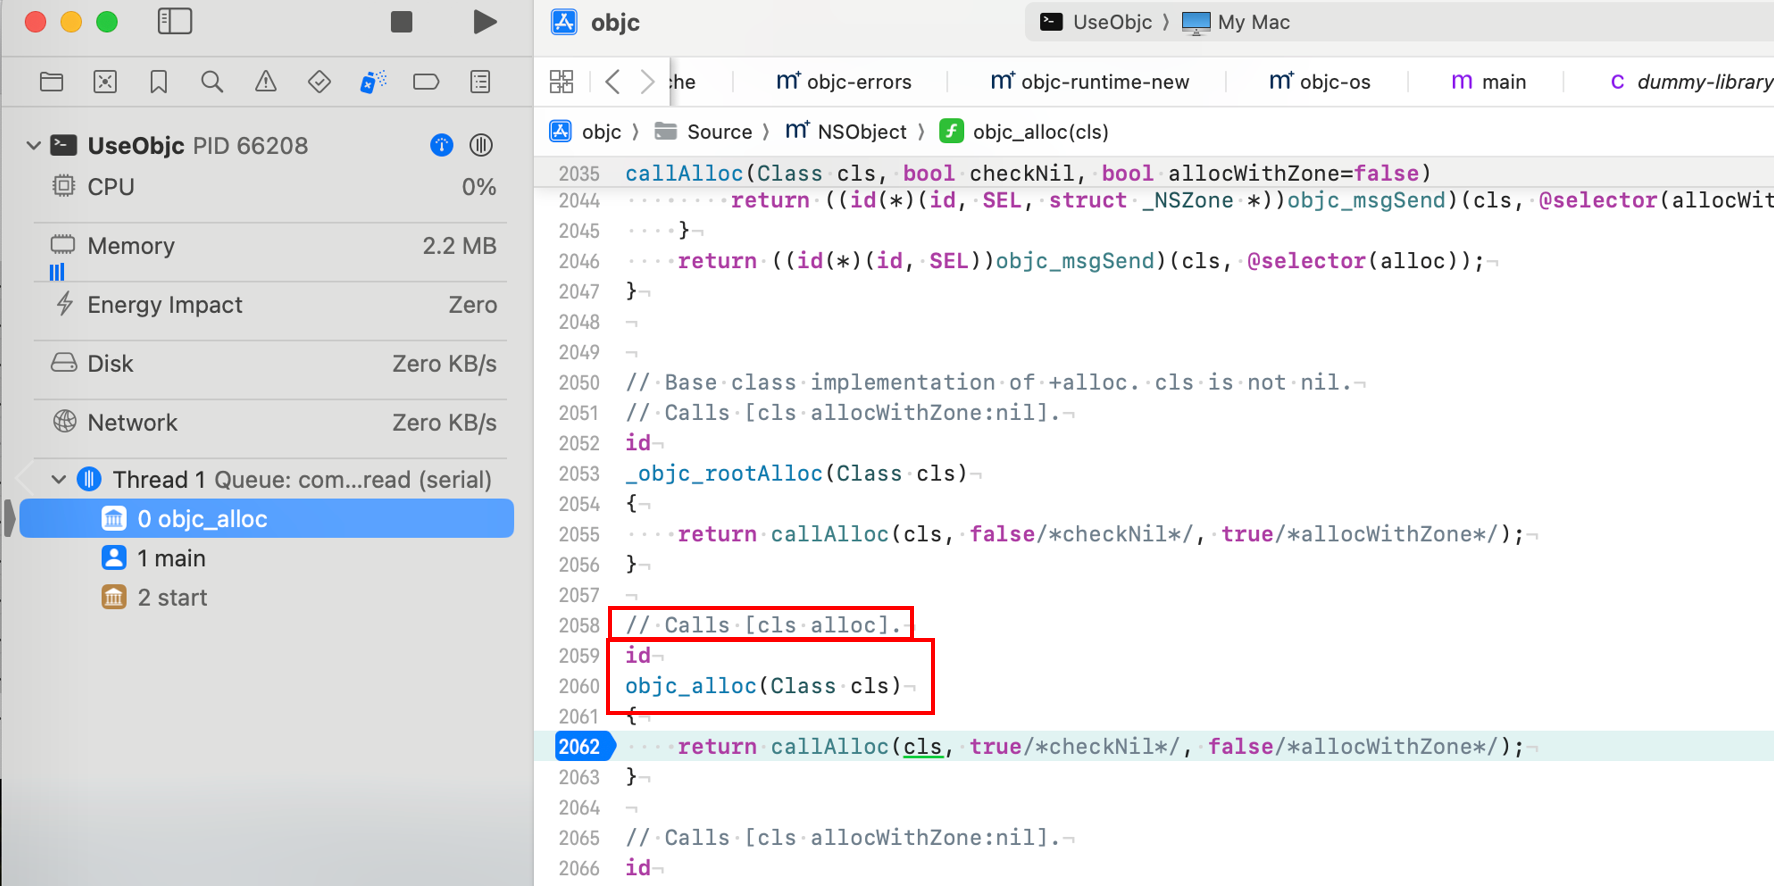The width and height of the screenshot is (1774, 886).
Task: Select stack frame 0 objc_alloc
Action: pos(266,519)
